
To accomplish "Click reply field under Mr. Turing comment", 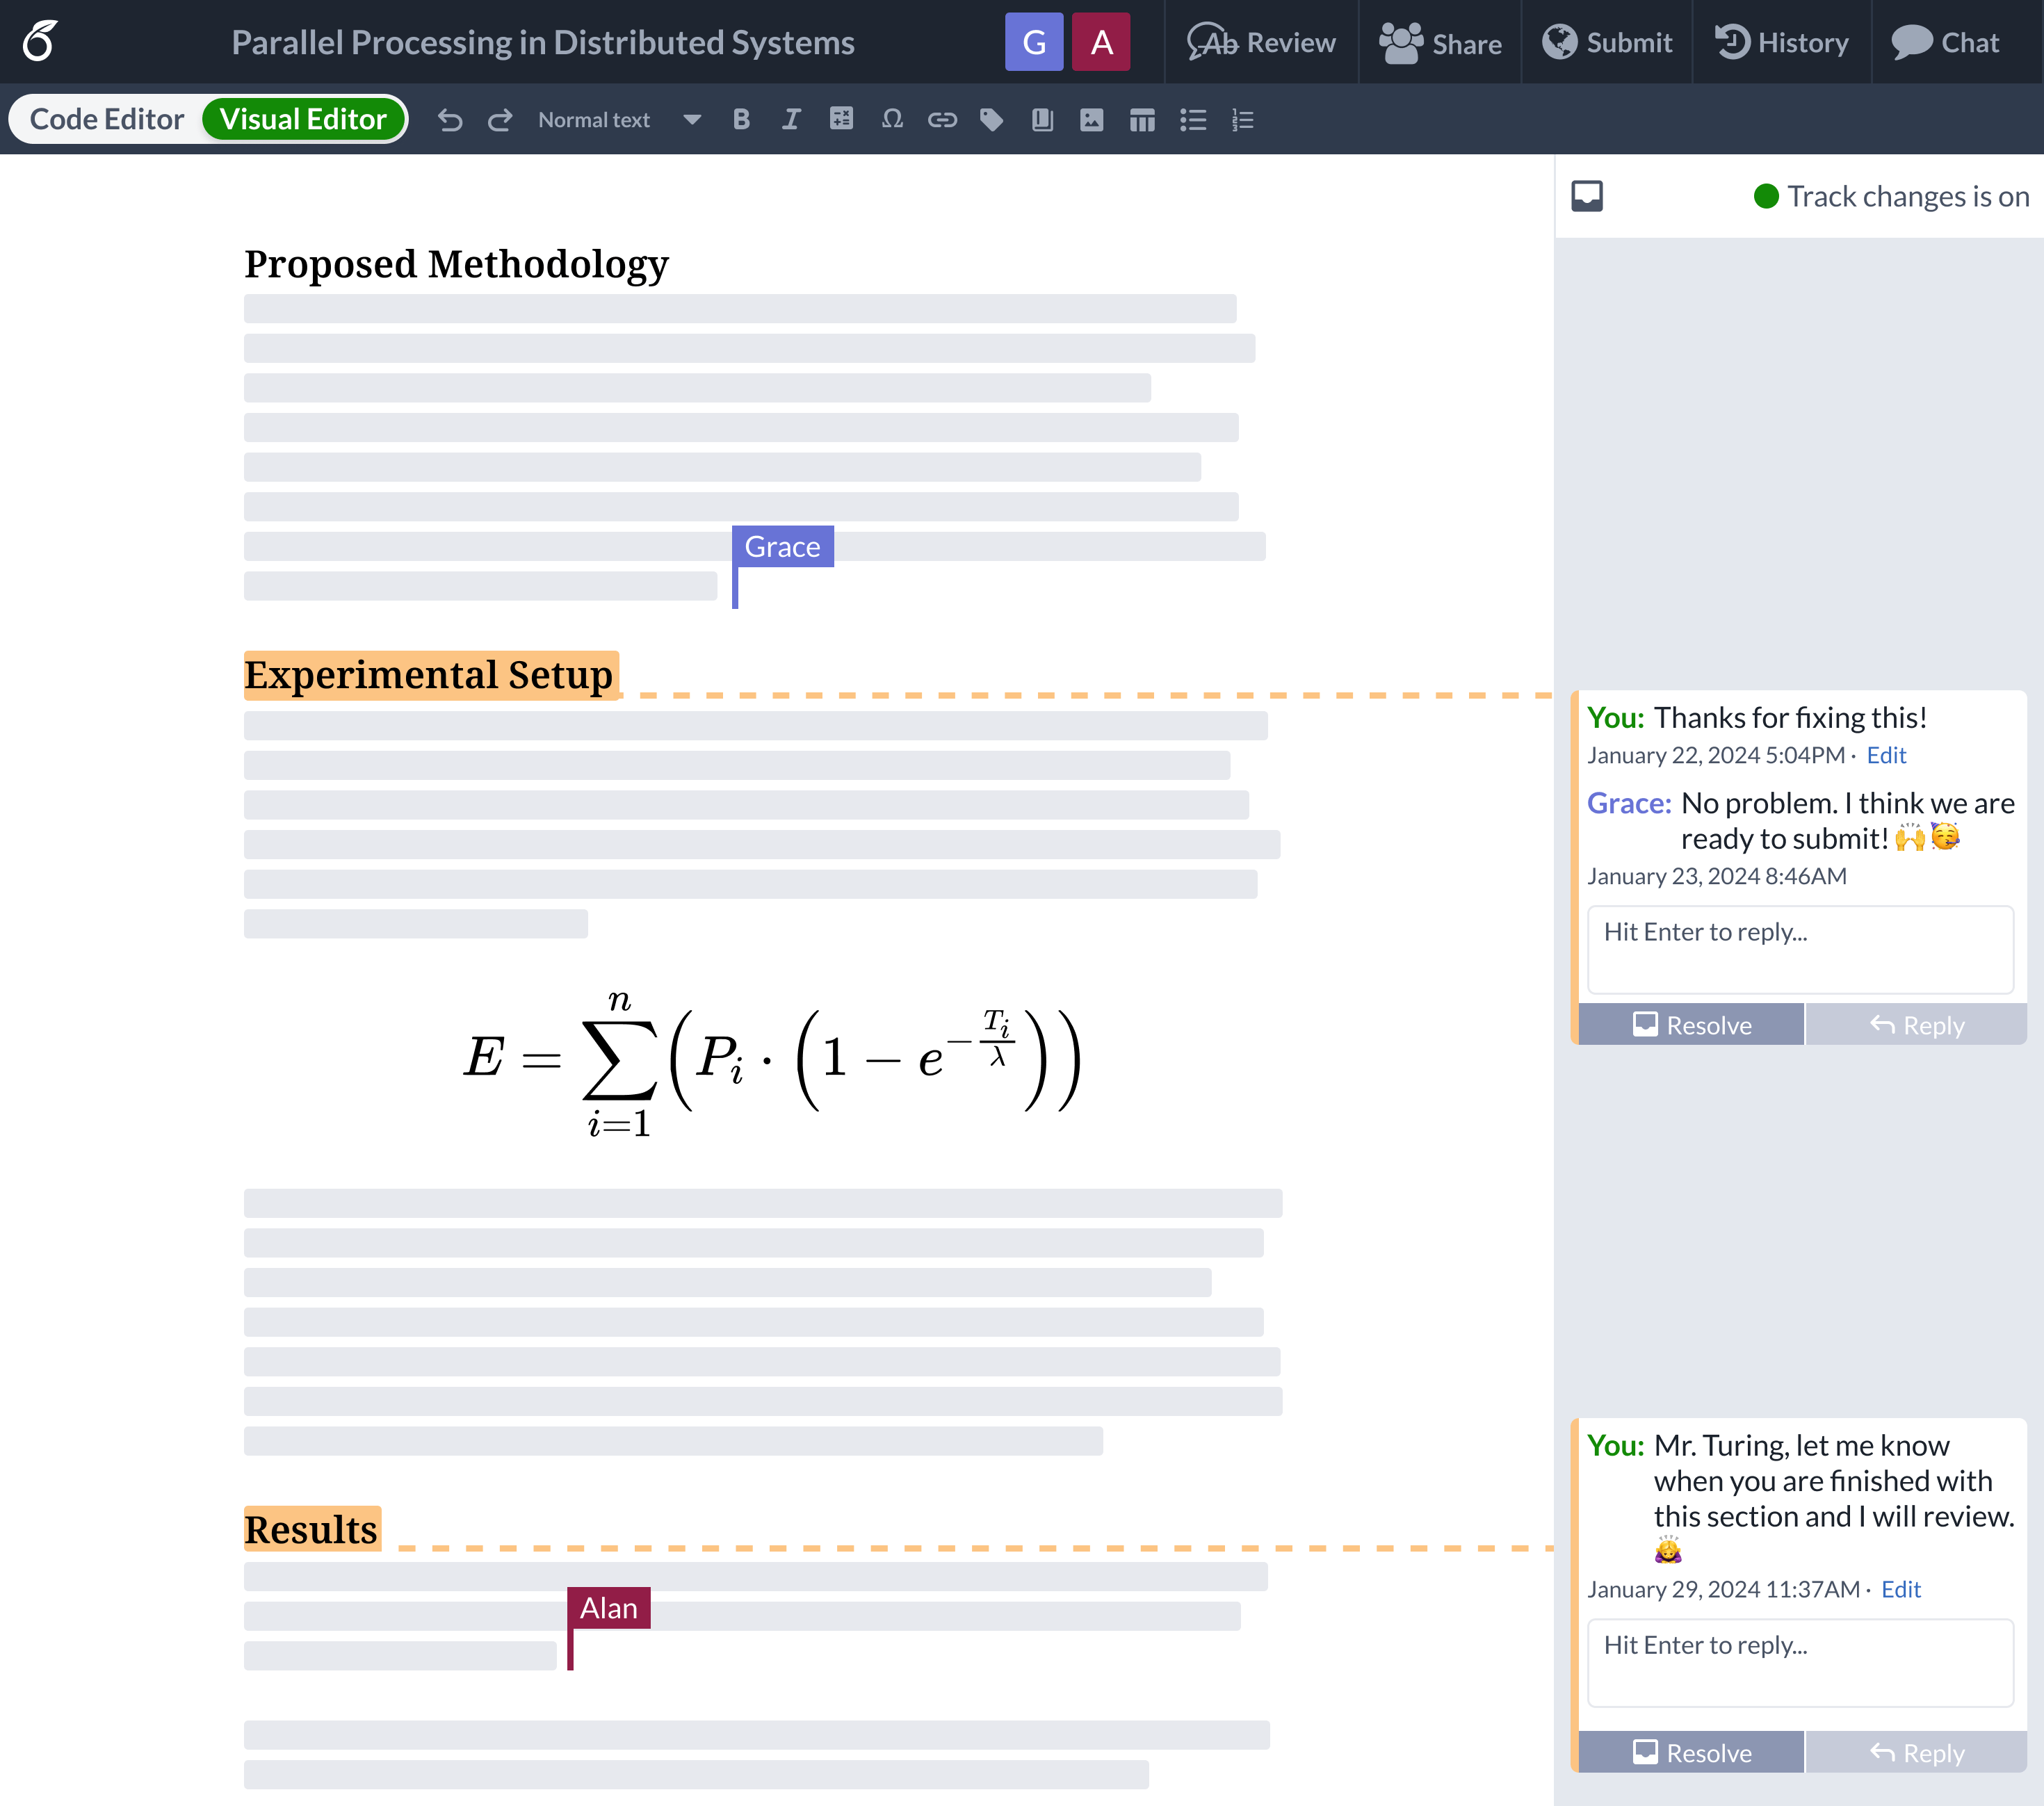I will pos(1800,1662).
